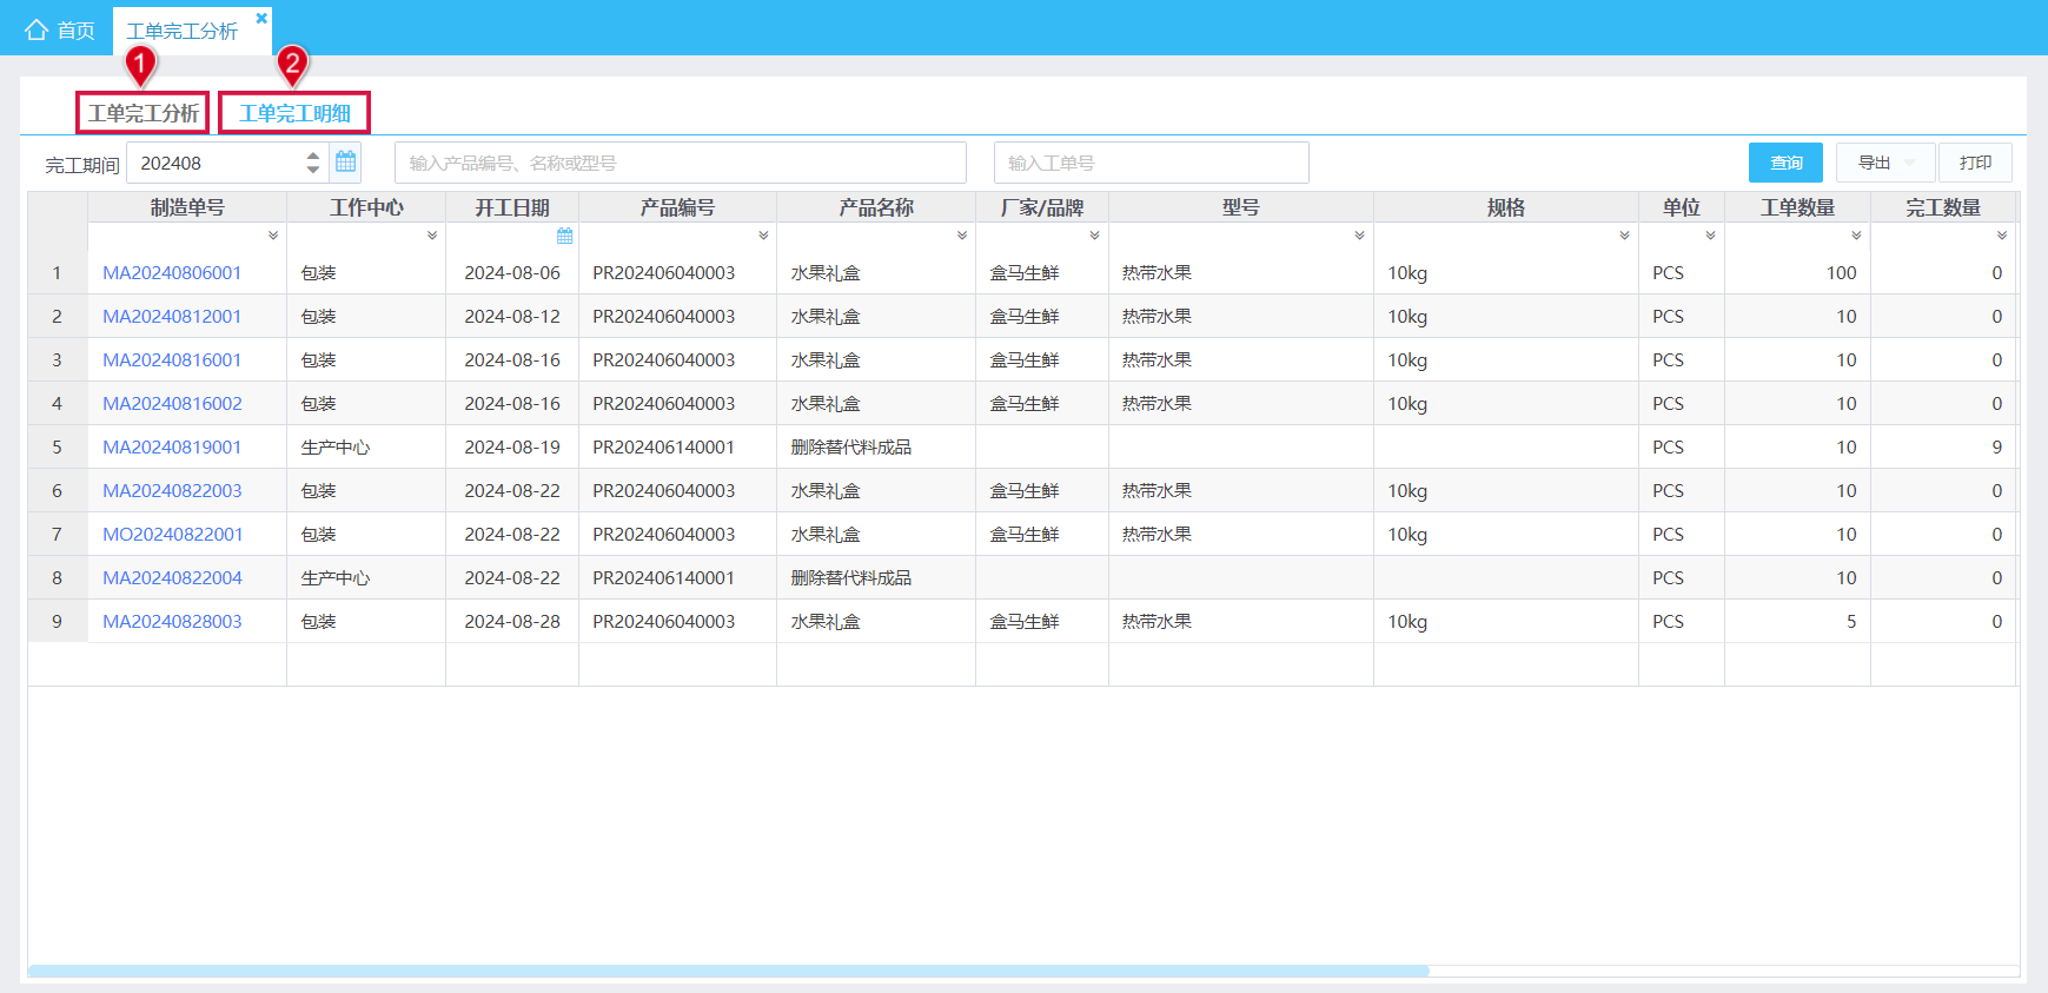This screenshot has width=2048, height=993.
Task: Expand the 导出 export options
Action: (x=1886, y=163)
